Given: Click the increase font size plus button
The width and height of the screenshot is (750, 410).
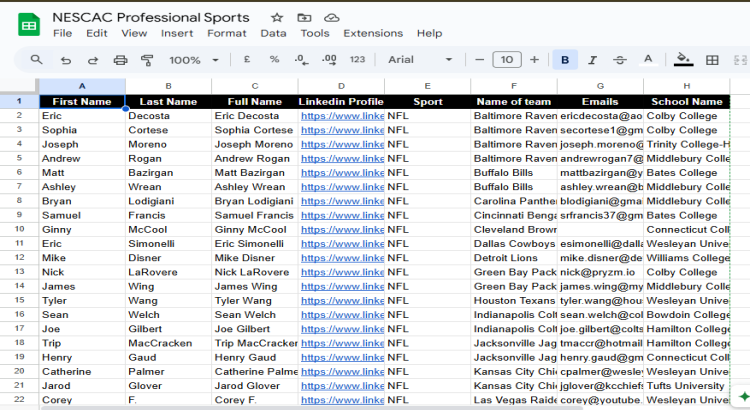Looking at the screenshot, I should (534, 60).
